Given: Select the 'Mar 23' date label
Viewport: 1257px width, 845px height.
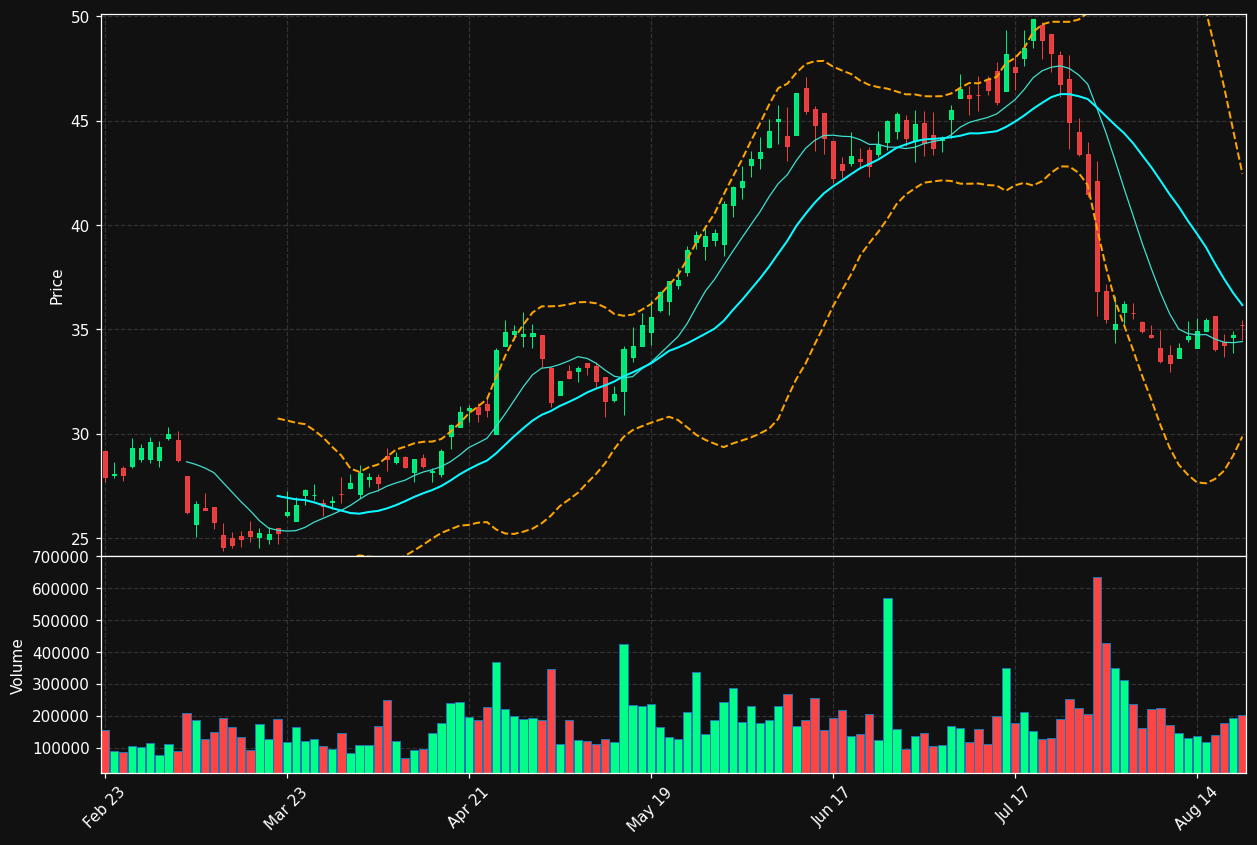Looking at the screenshot, I should pos(287,808).
